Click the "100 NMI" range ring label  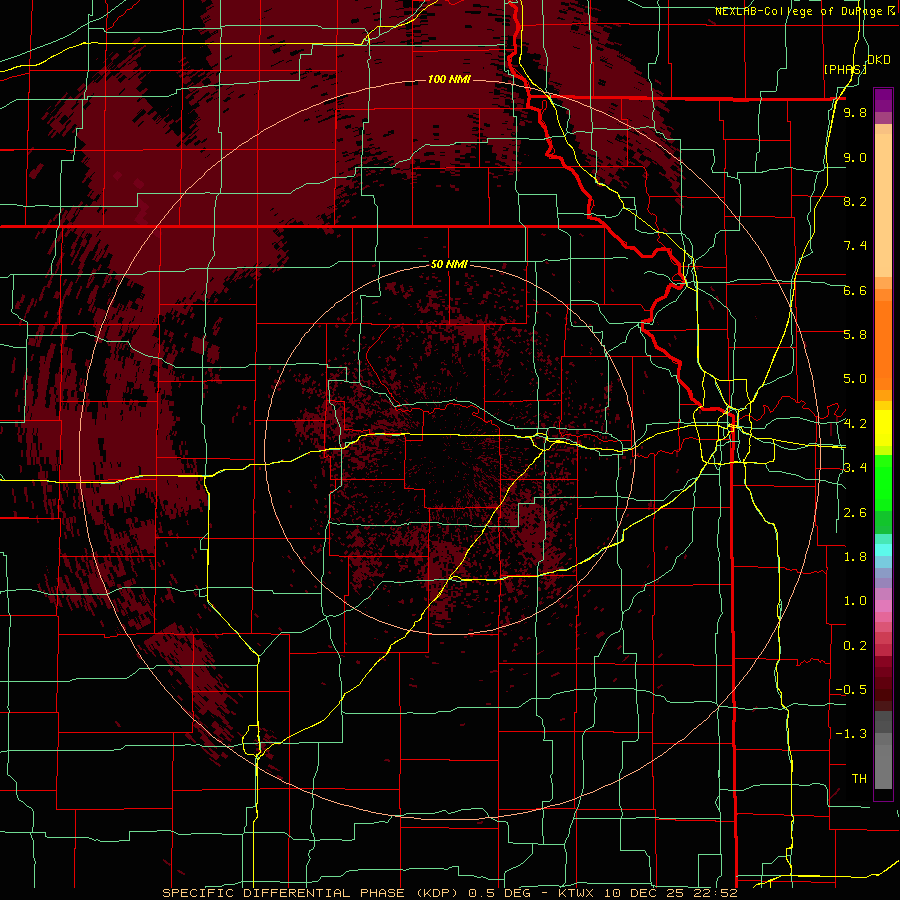click(449, 79)
